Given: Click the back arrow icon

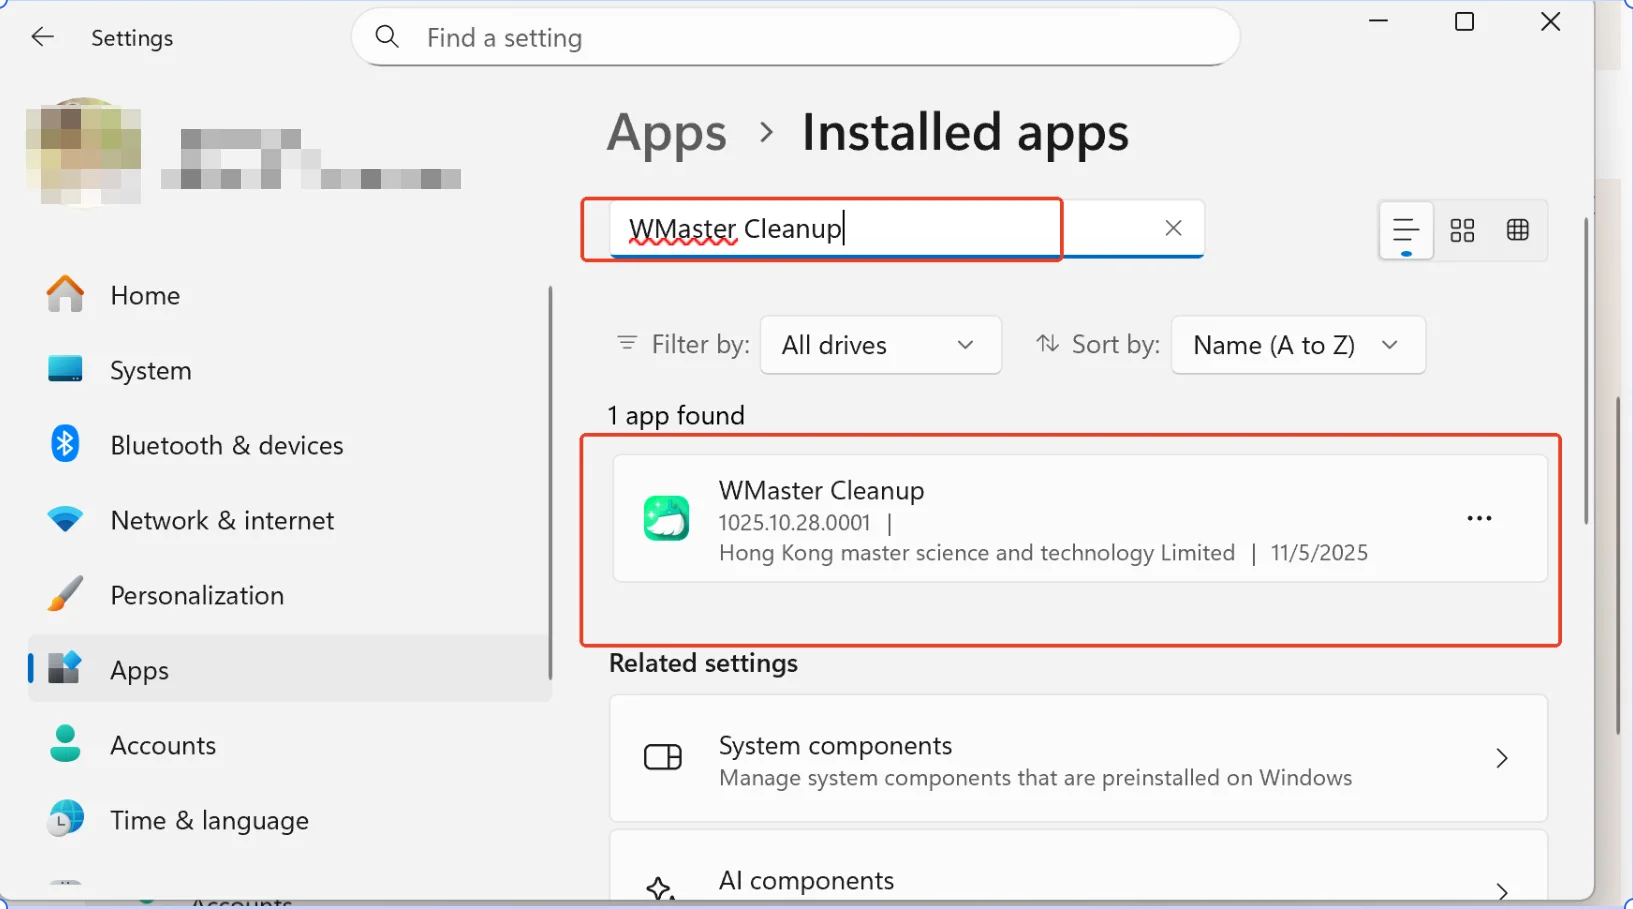Looking at the screenshot, I should [42, 36].
